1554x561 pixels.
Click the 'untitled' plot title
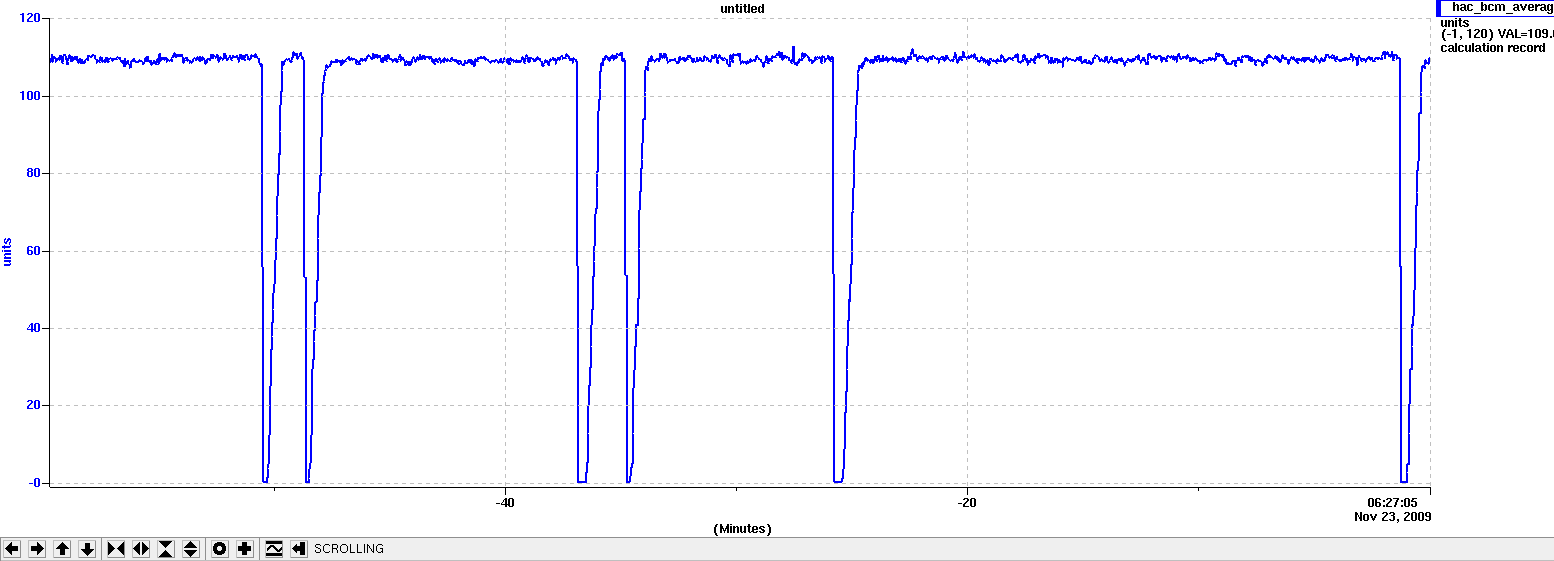(x=742, y=9)
